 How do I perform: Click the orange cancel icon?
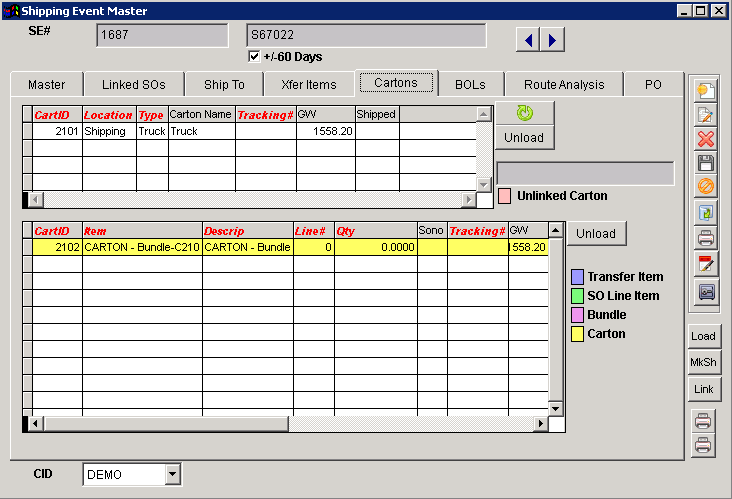(x=706, y=187)
